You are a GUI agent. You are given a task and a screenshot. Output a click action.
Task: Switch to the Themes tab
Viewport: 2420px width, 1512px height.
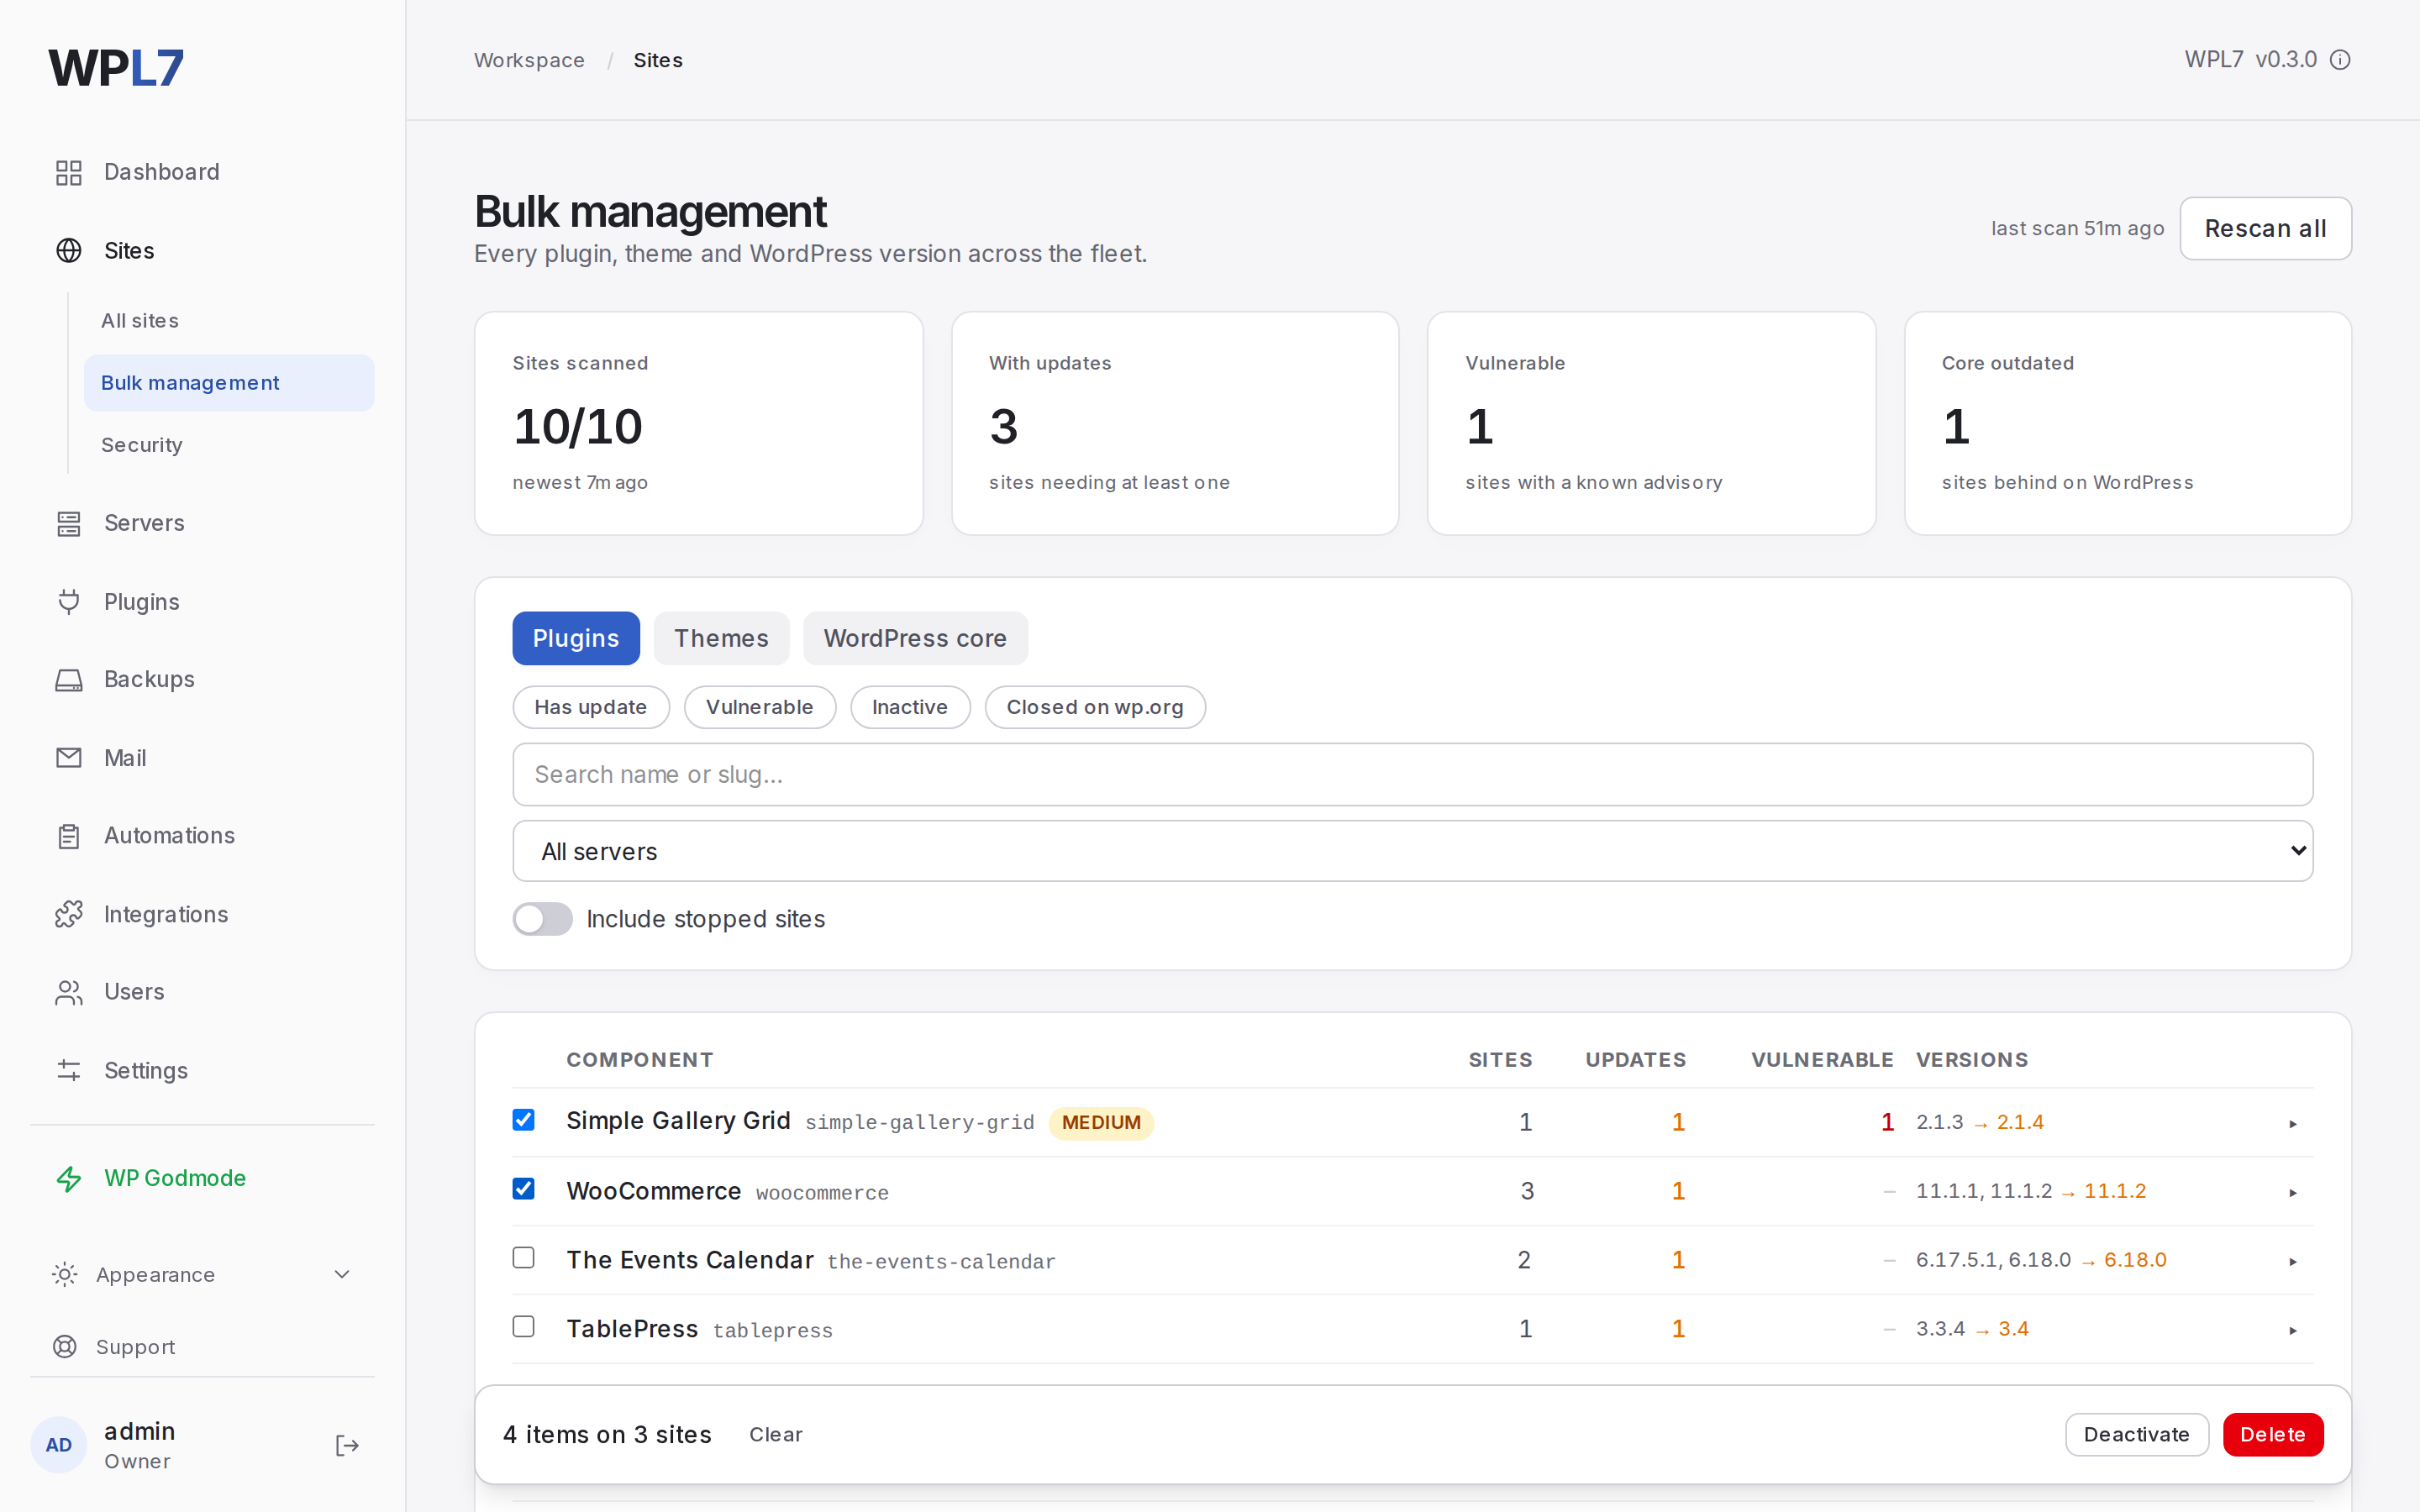coord(721,638)
